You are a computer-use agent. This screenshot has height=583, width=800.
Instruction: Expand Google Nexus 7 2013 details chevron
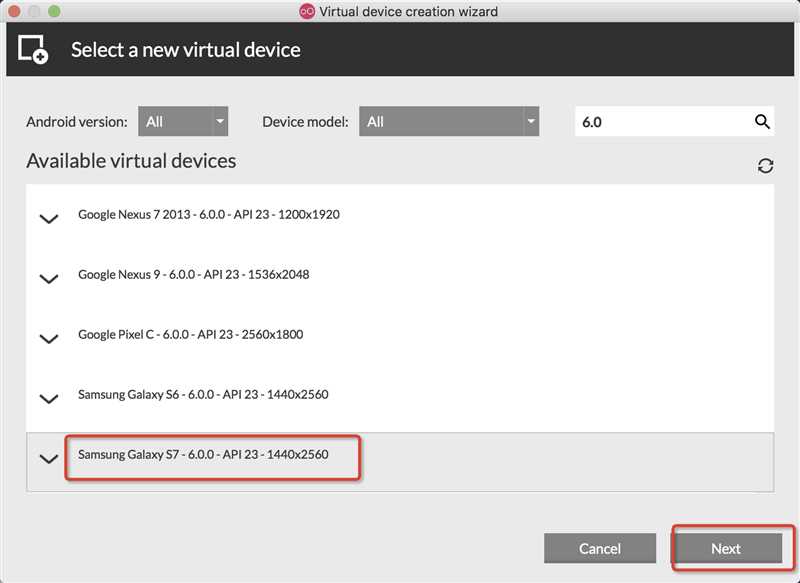click(49, 219)
